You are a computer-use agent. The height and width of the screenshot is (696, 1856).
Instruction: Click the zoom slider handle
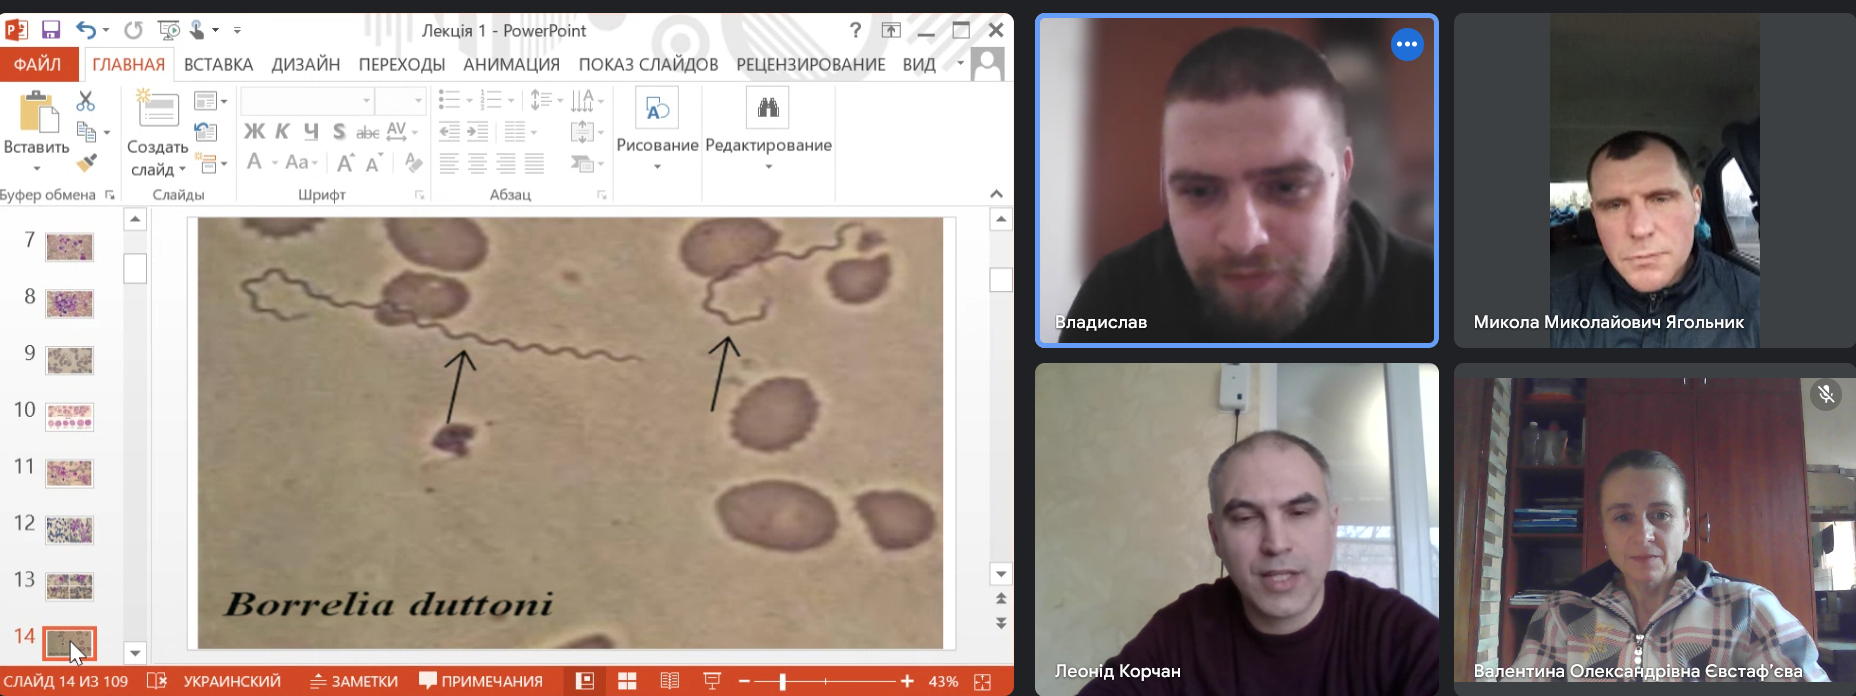pos(782,681)
